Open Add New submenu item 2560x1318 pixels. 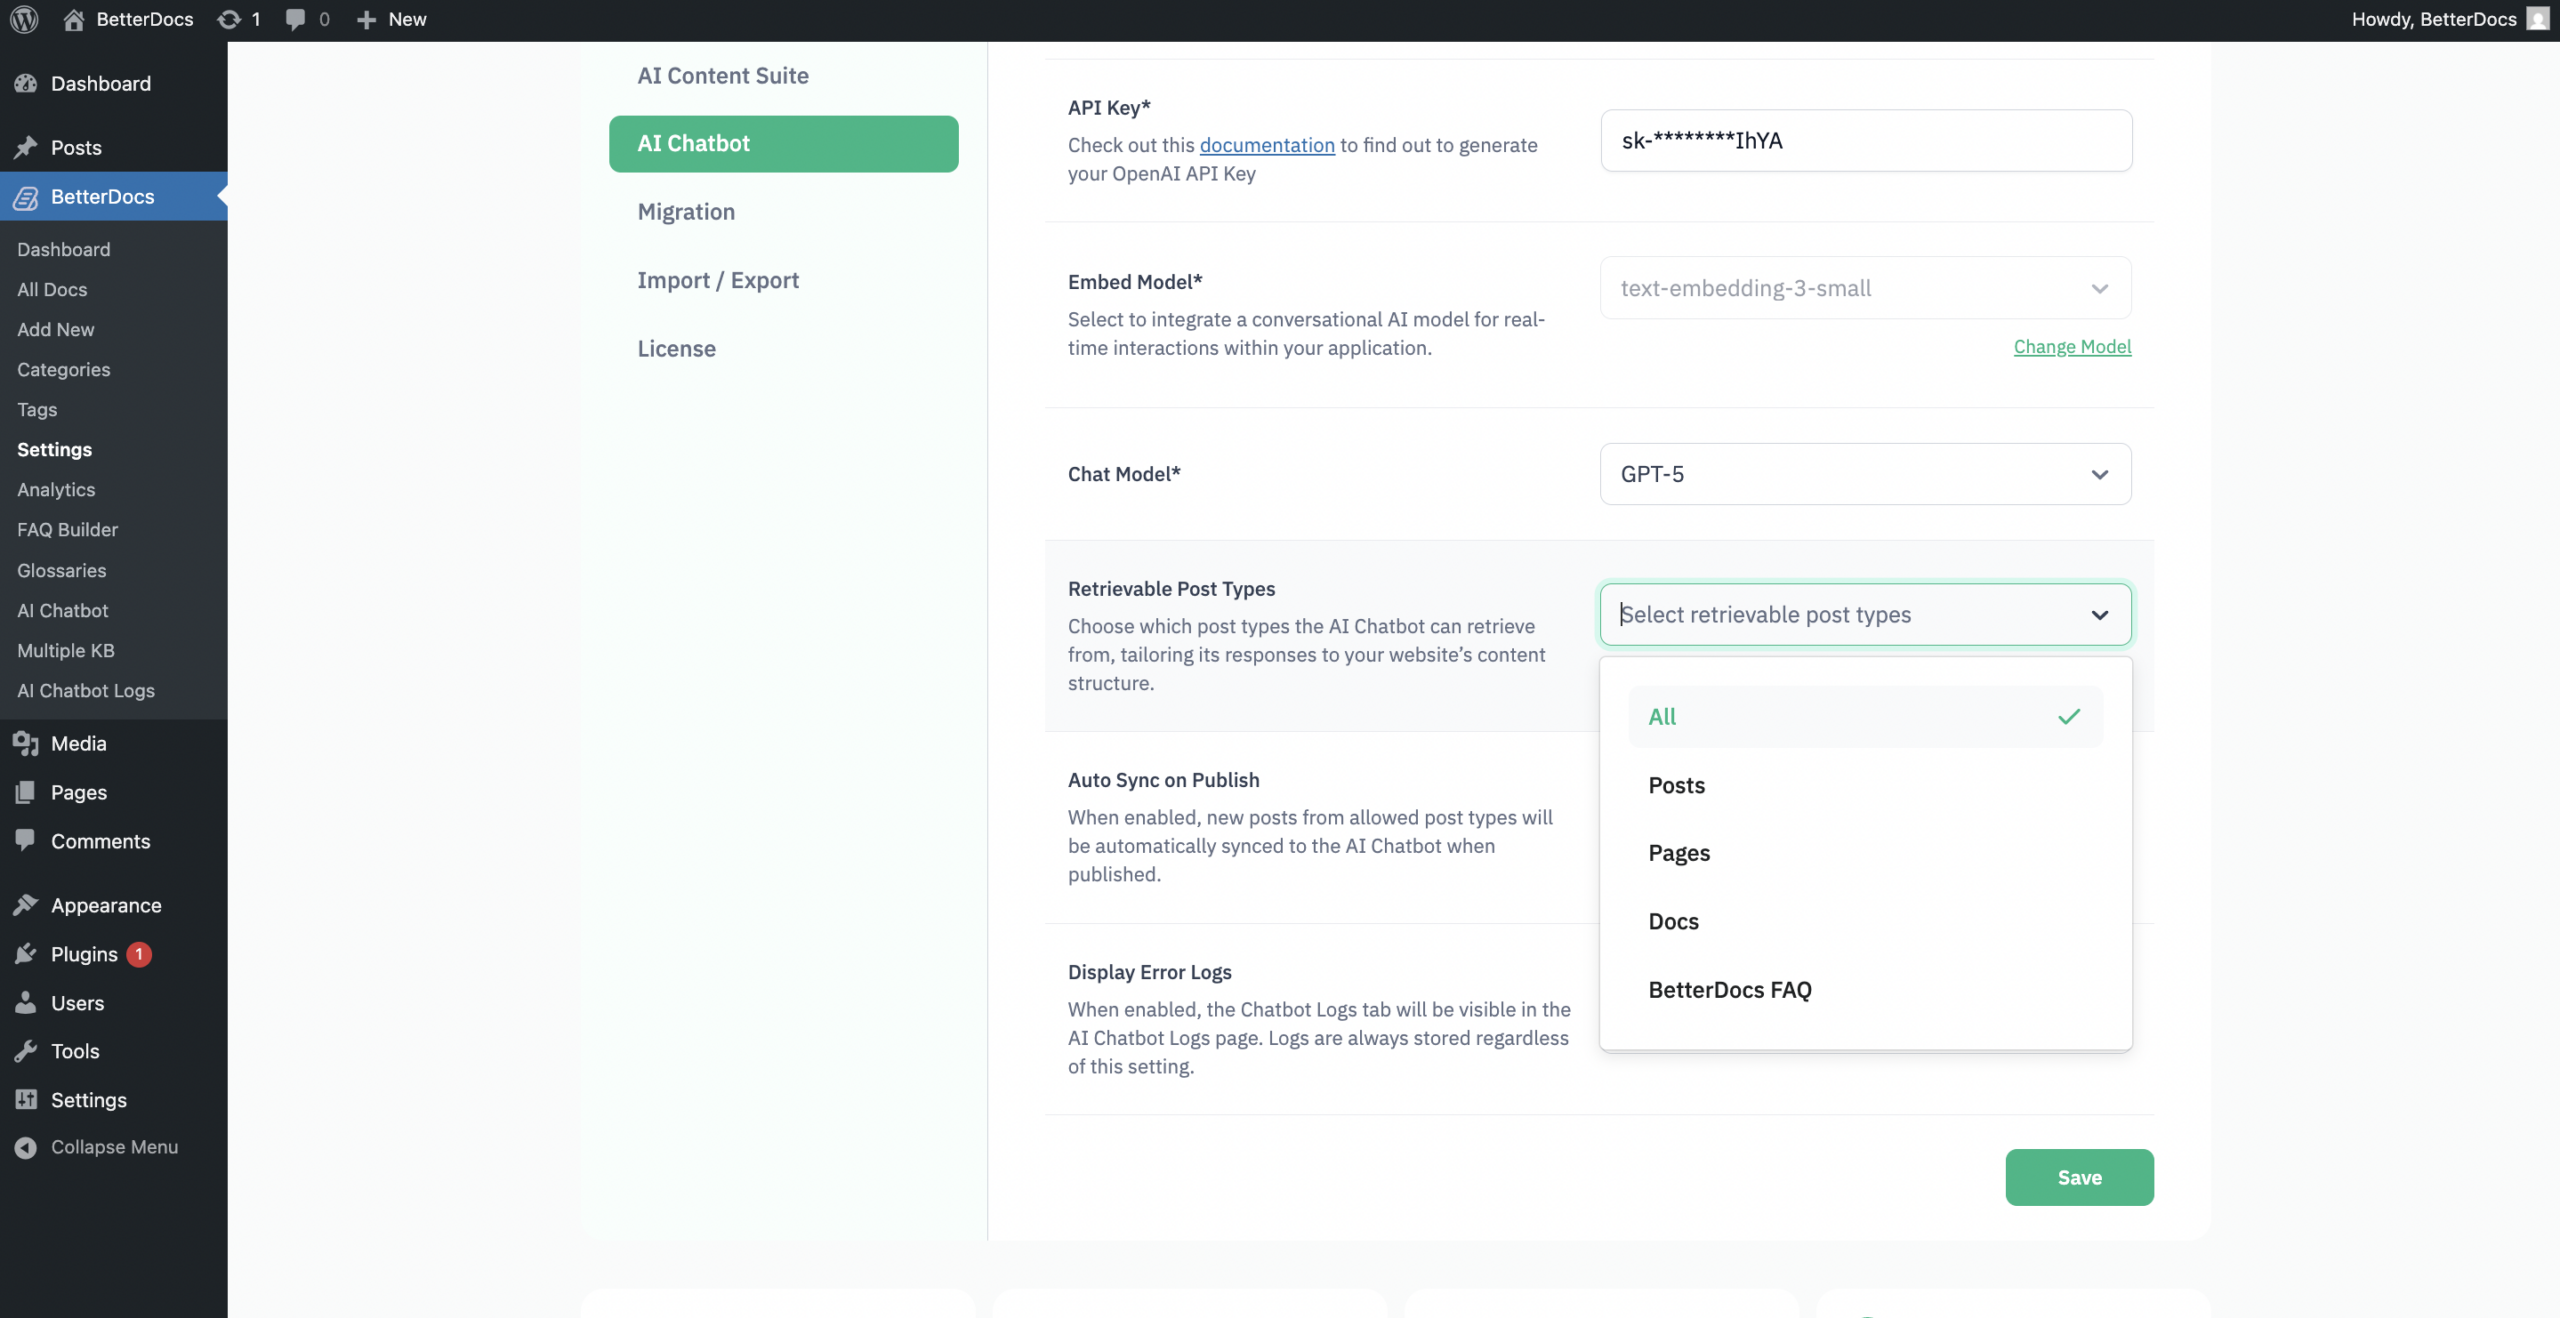(56, 329)
